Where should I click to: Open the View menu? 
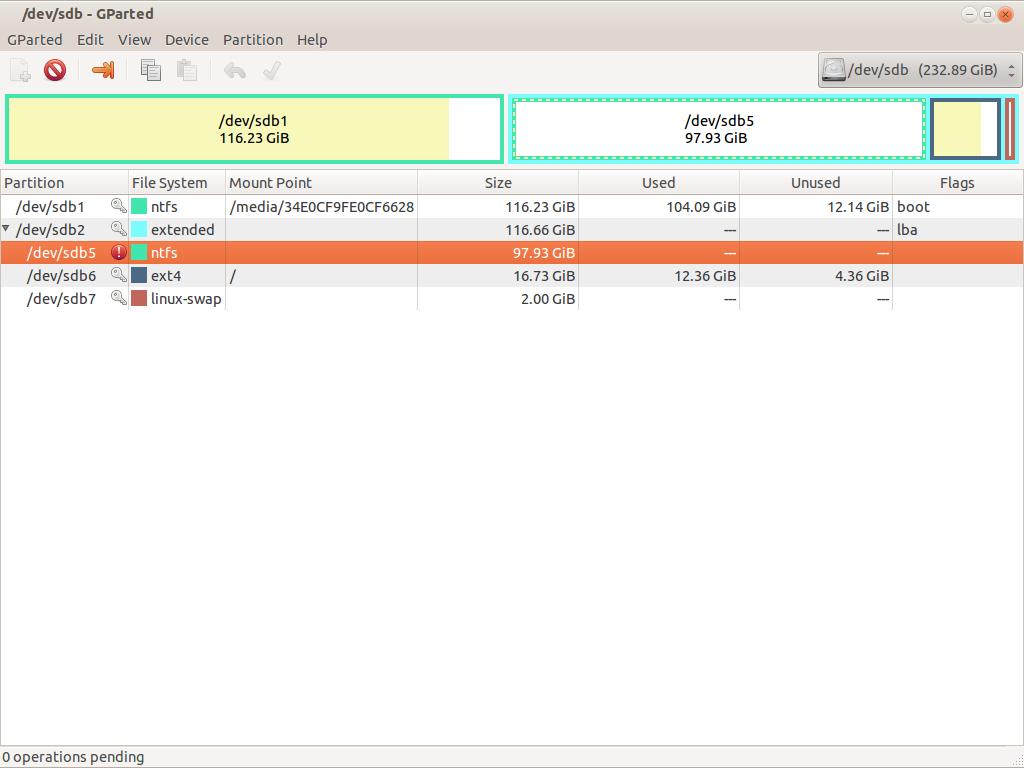point(134,40)
